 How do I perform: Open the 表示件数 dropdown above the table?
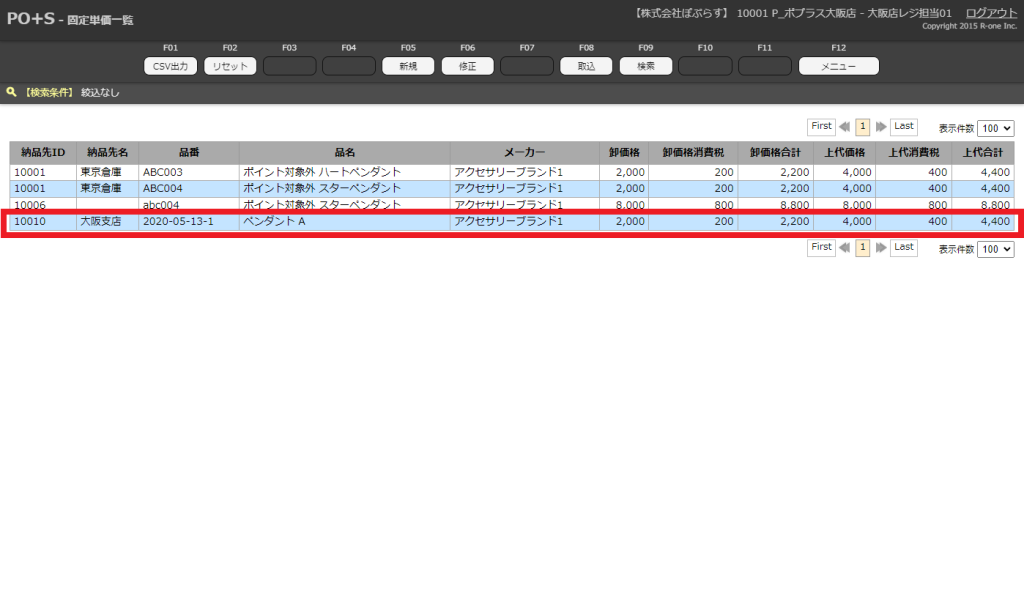(x=995, y=128)
